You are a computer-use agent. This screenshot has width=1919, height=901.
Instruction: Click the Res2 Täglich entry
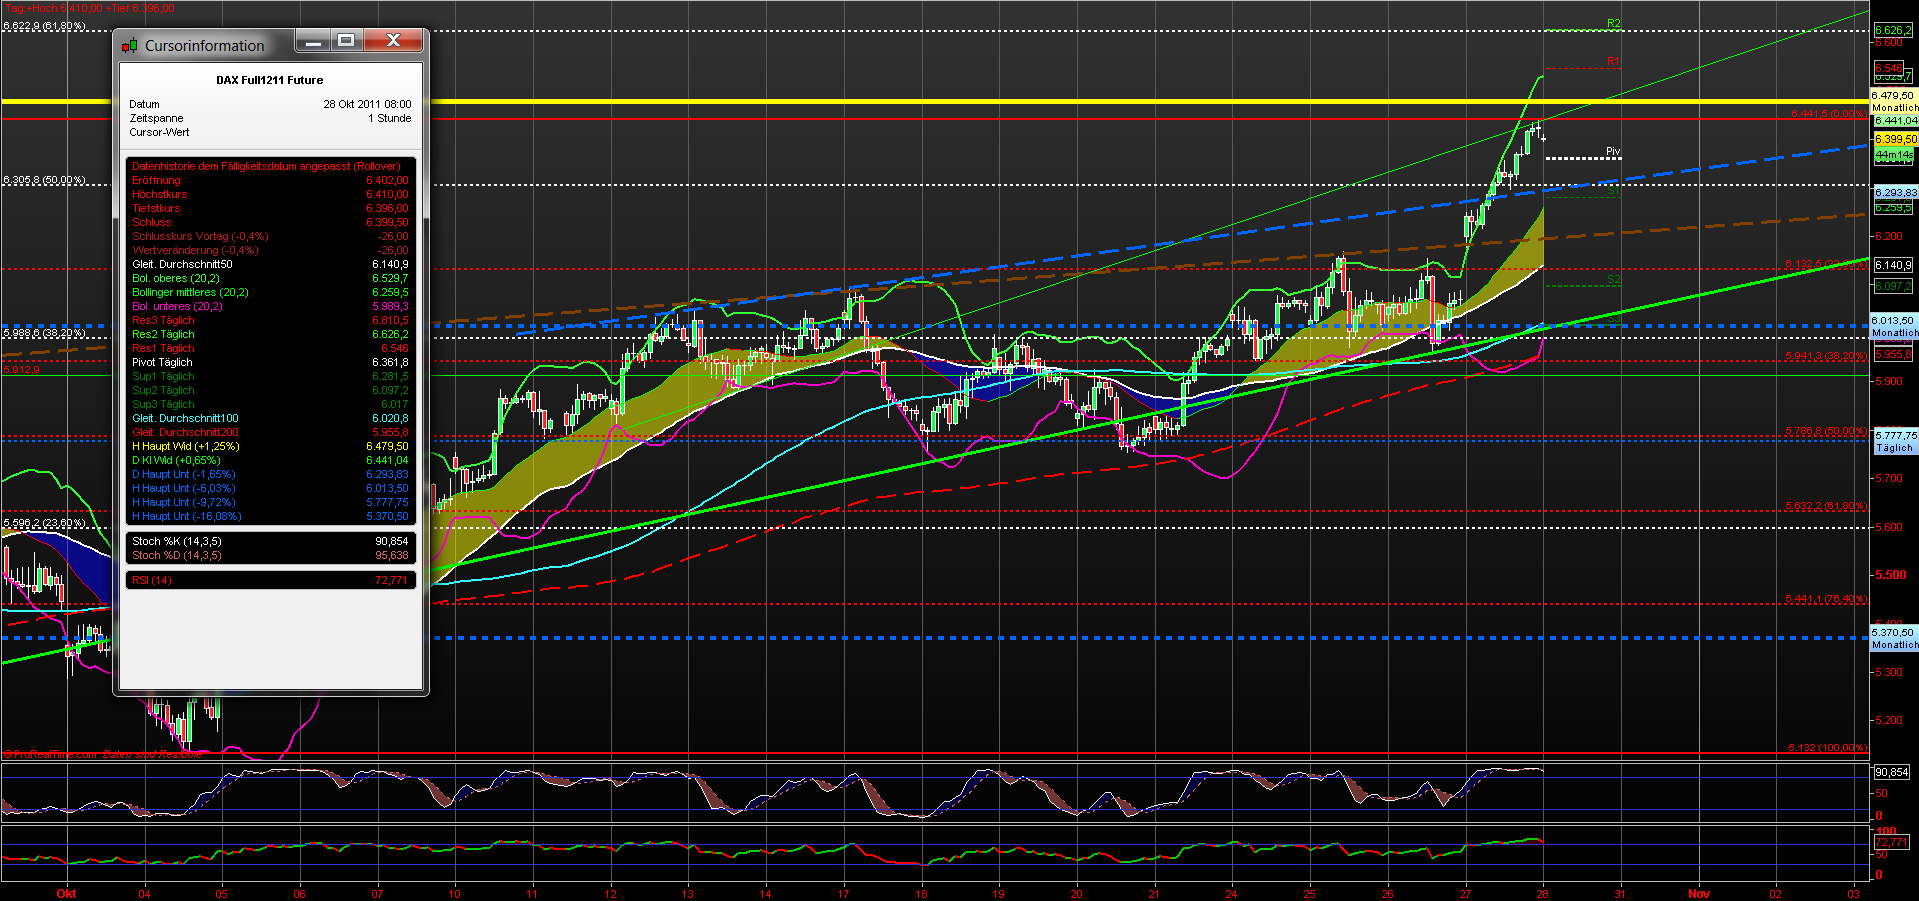pyautogui.click(x=163, y=334)
